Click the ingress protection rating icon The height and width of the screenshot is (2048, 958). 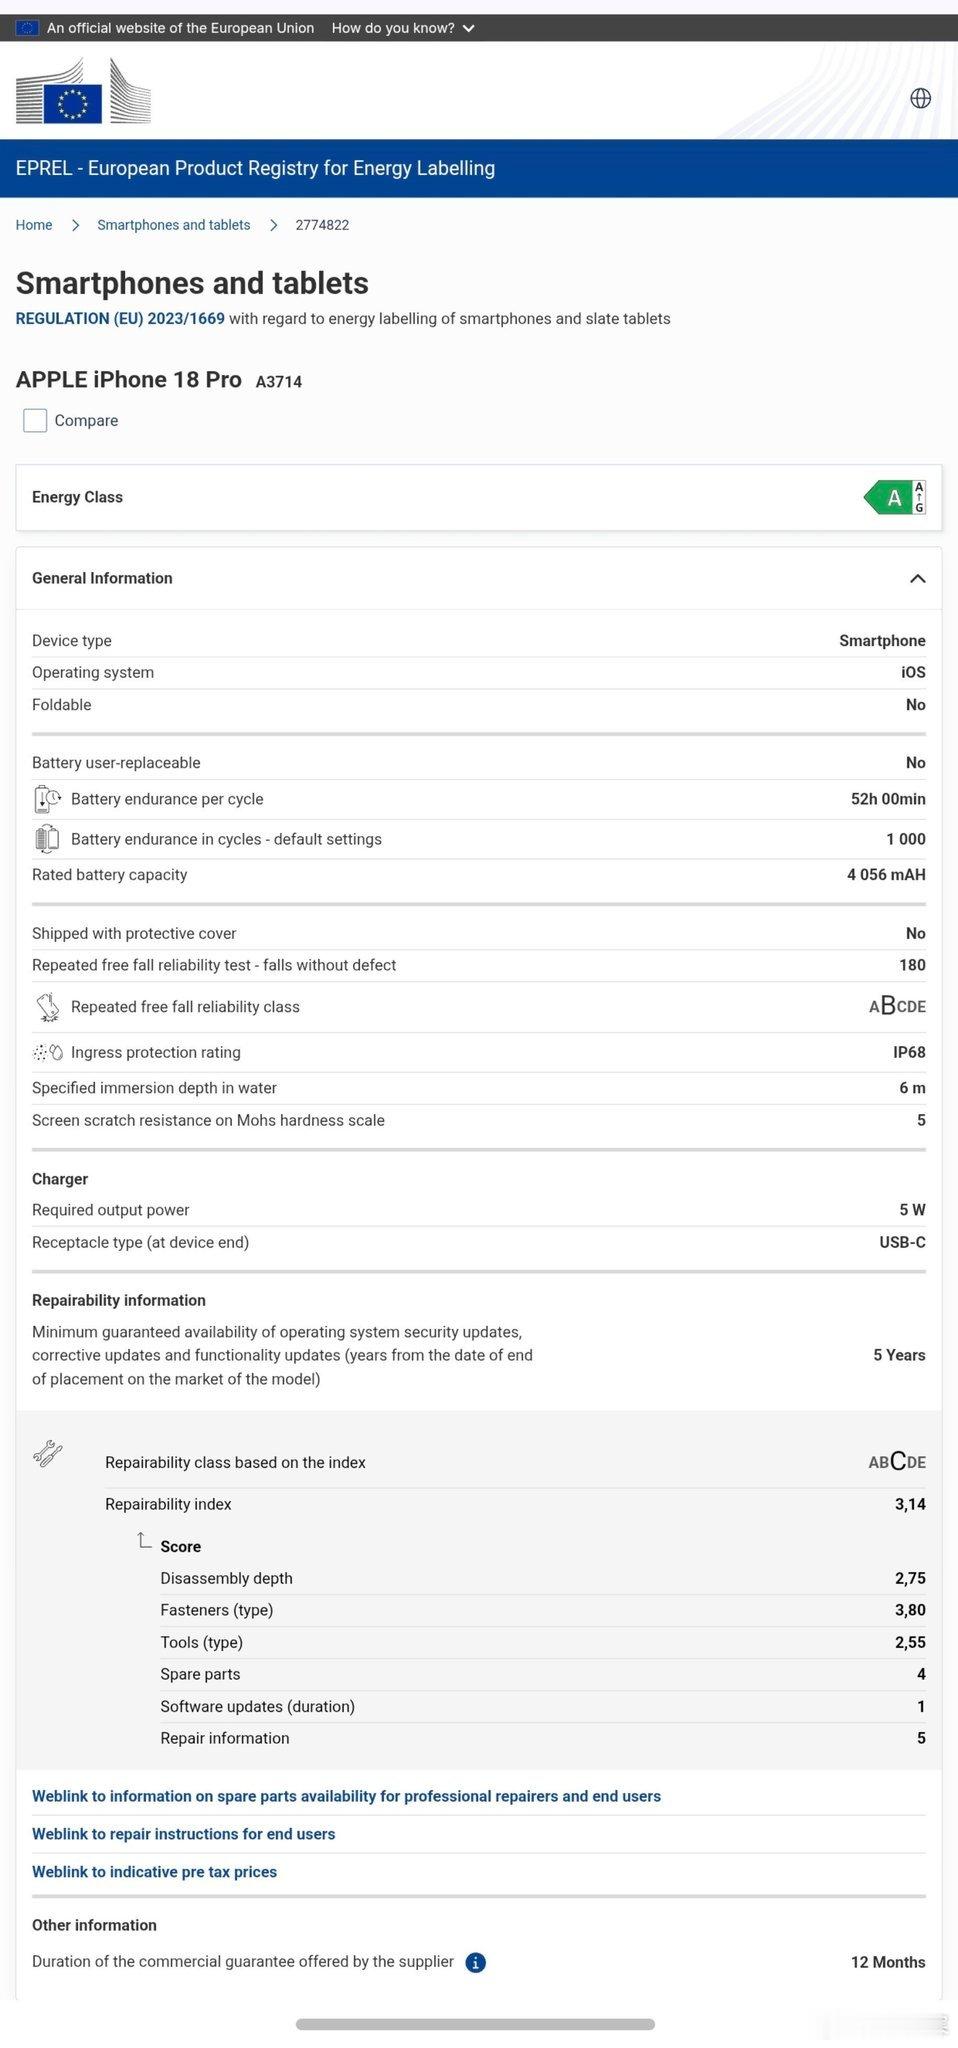[x=47, y=1052]
